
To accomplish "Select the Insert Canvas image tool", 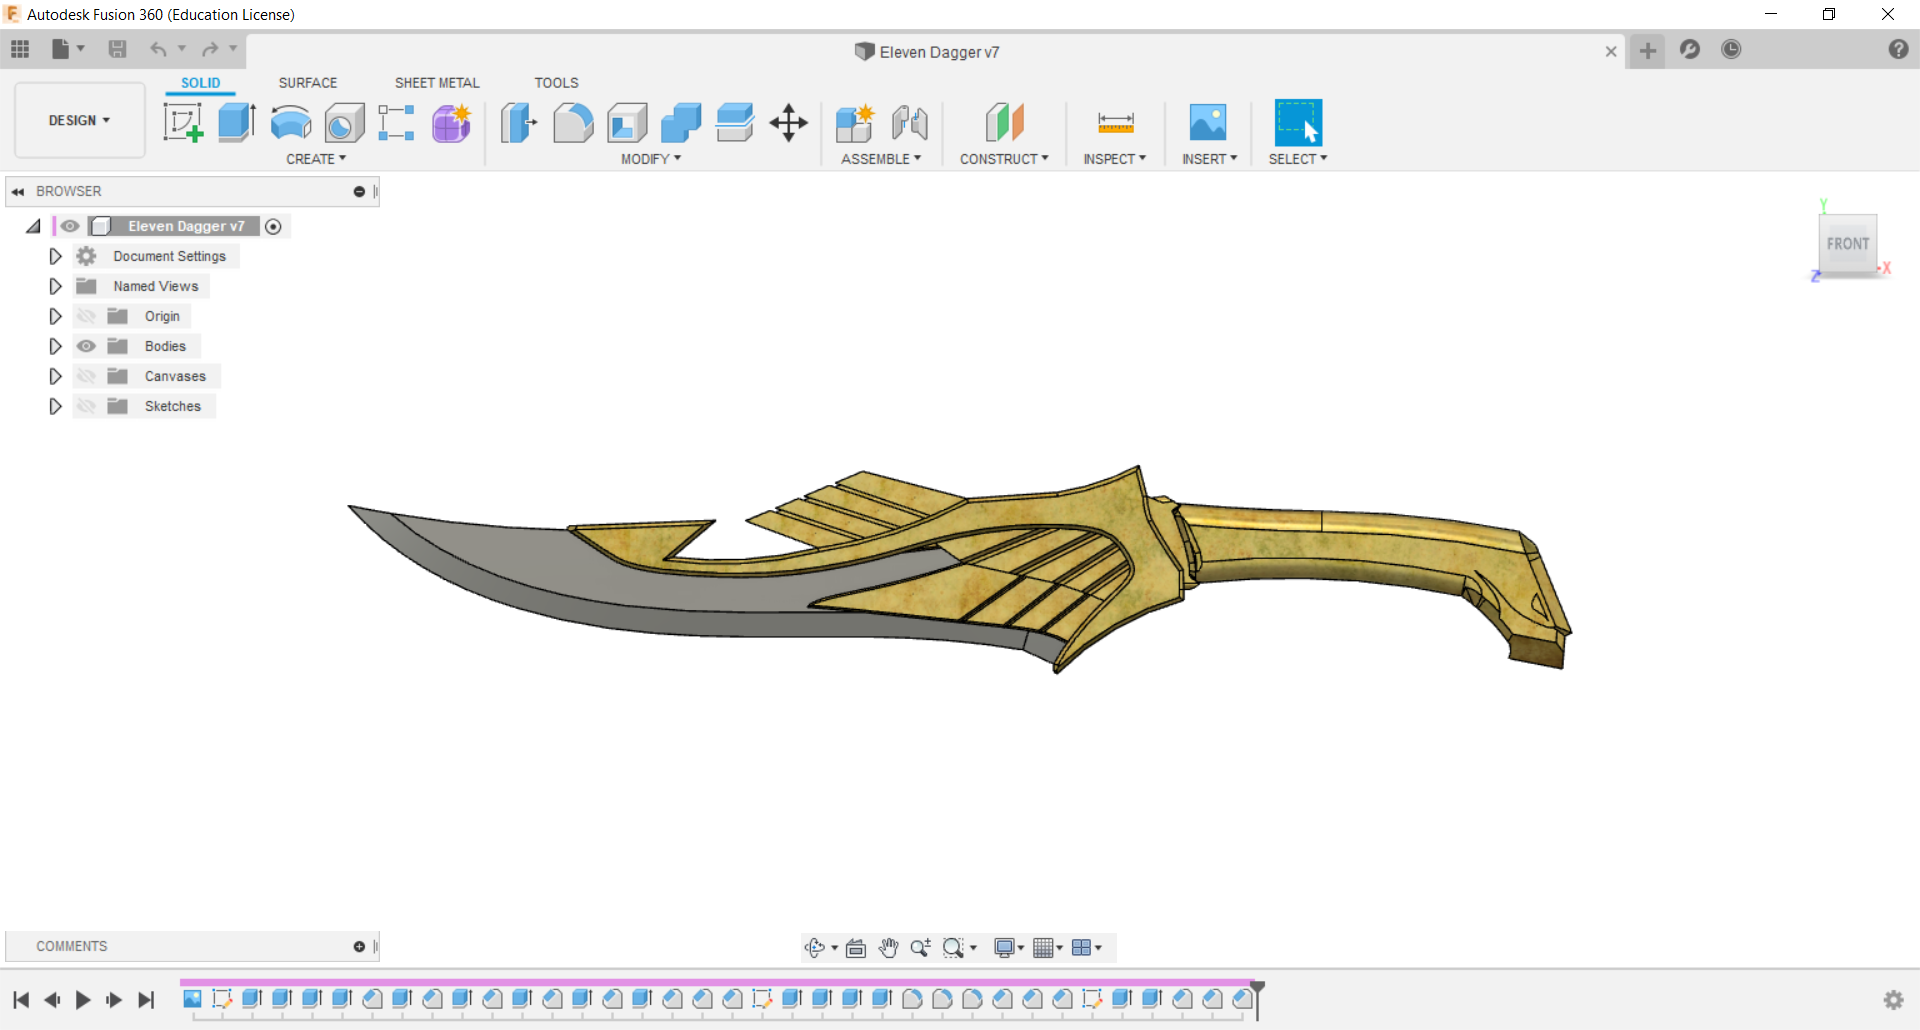I will (x=1208, y=123).
